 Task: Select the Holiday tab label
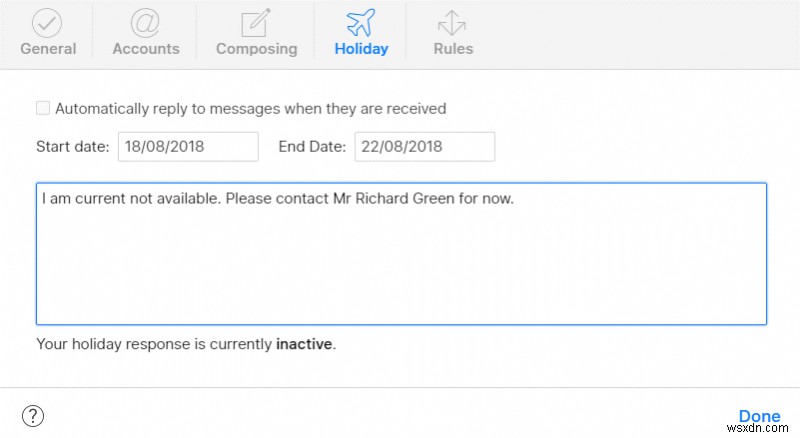click(x=361, y=48)
